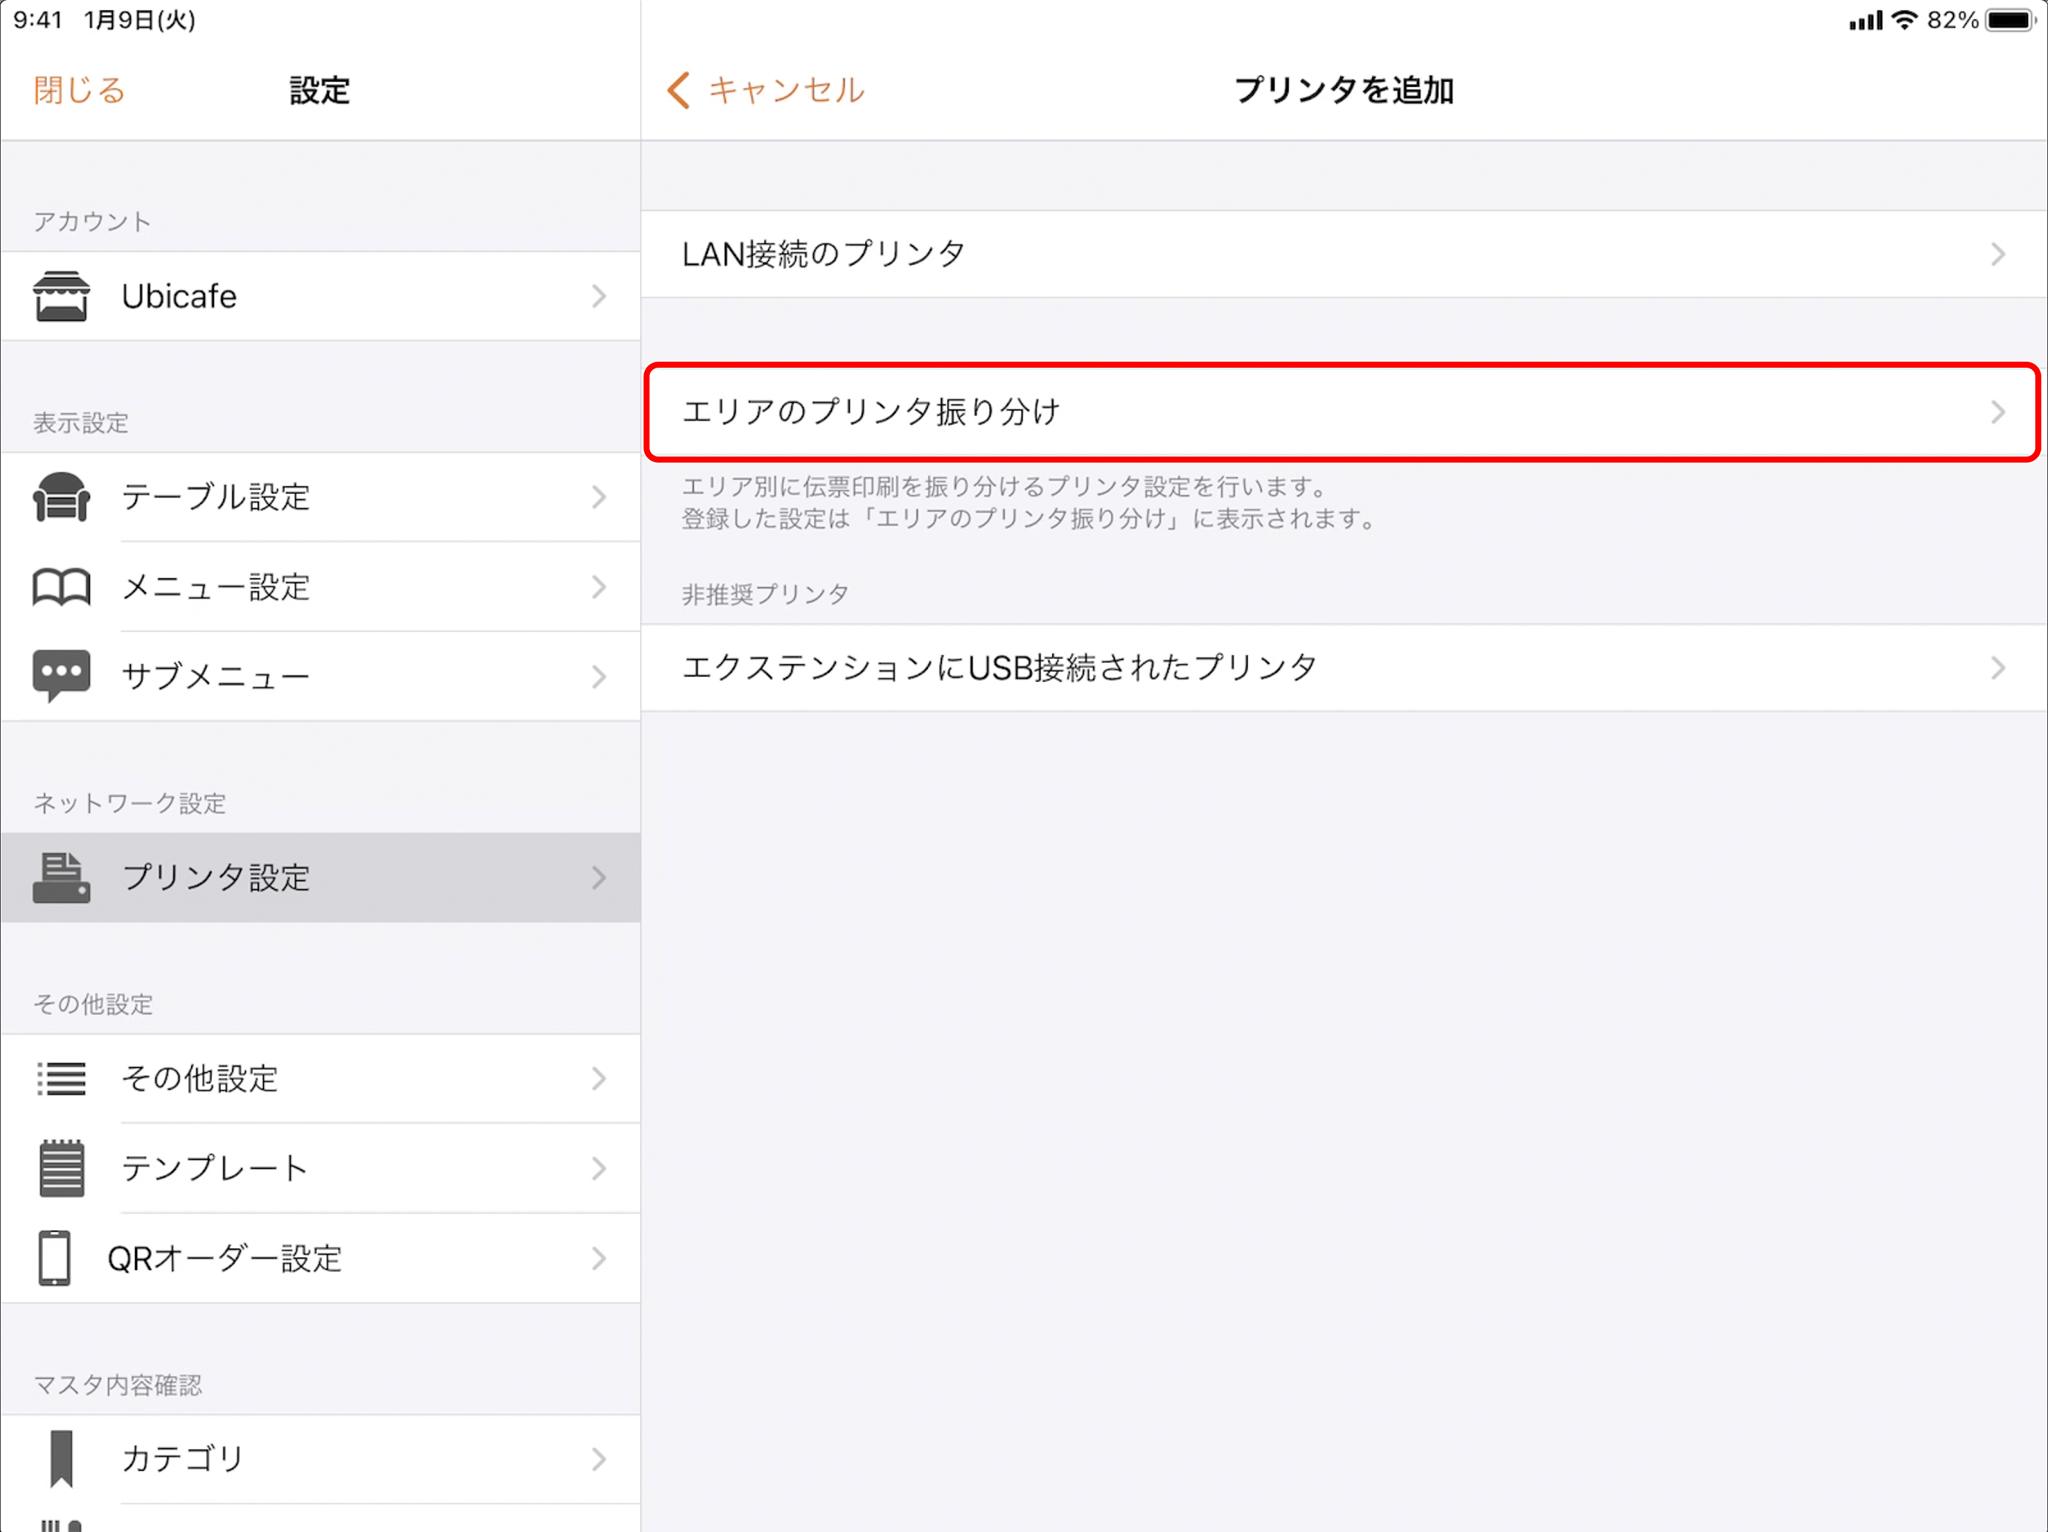This screenshot has height=1532, width=2048.
Task: Tap the 9:41 clock in status bar
Action: click(x=39, y=20)
